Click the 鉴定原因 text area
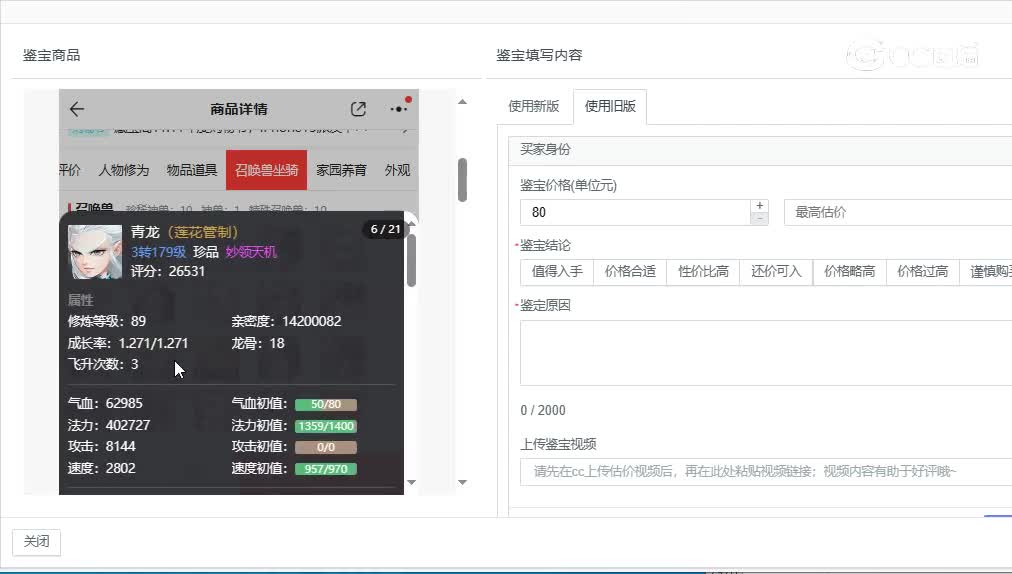Image resolution: width=1012 pixels, height=574 pixels. coord(766,353)
